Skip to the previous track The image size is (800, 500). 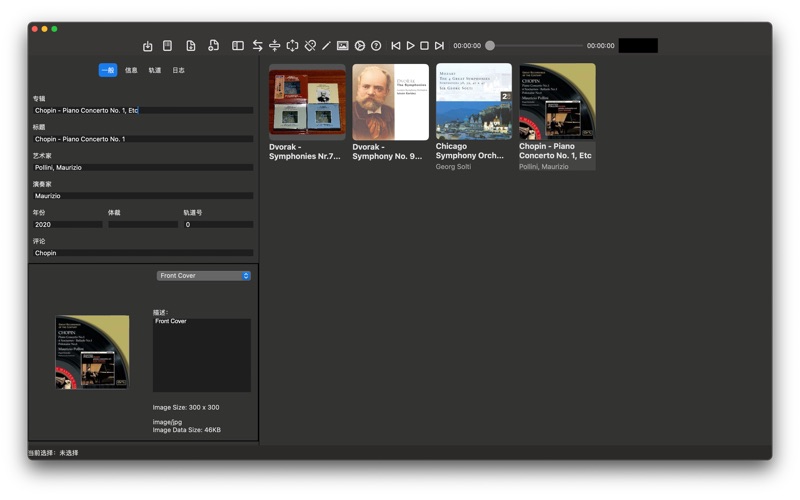click(x=396, y=46)
